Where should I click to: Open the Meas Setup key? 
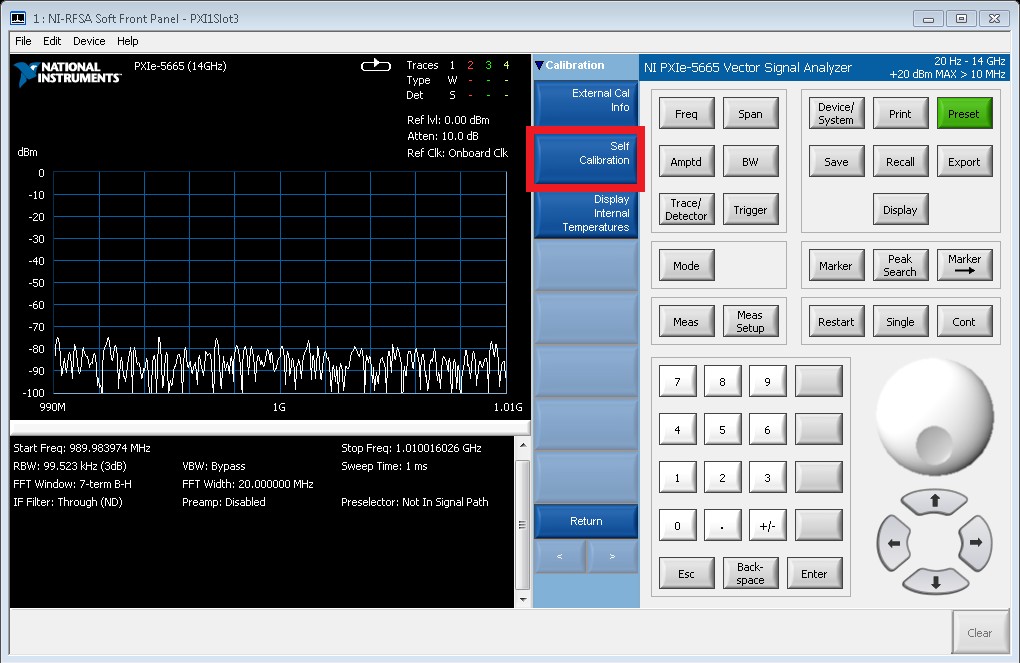tap(751, 320)
